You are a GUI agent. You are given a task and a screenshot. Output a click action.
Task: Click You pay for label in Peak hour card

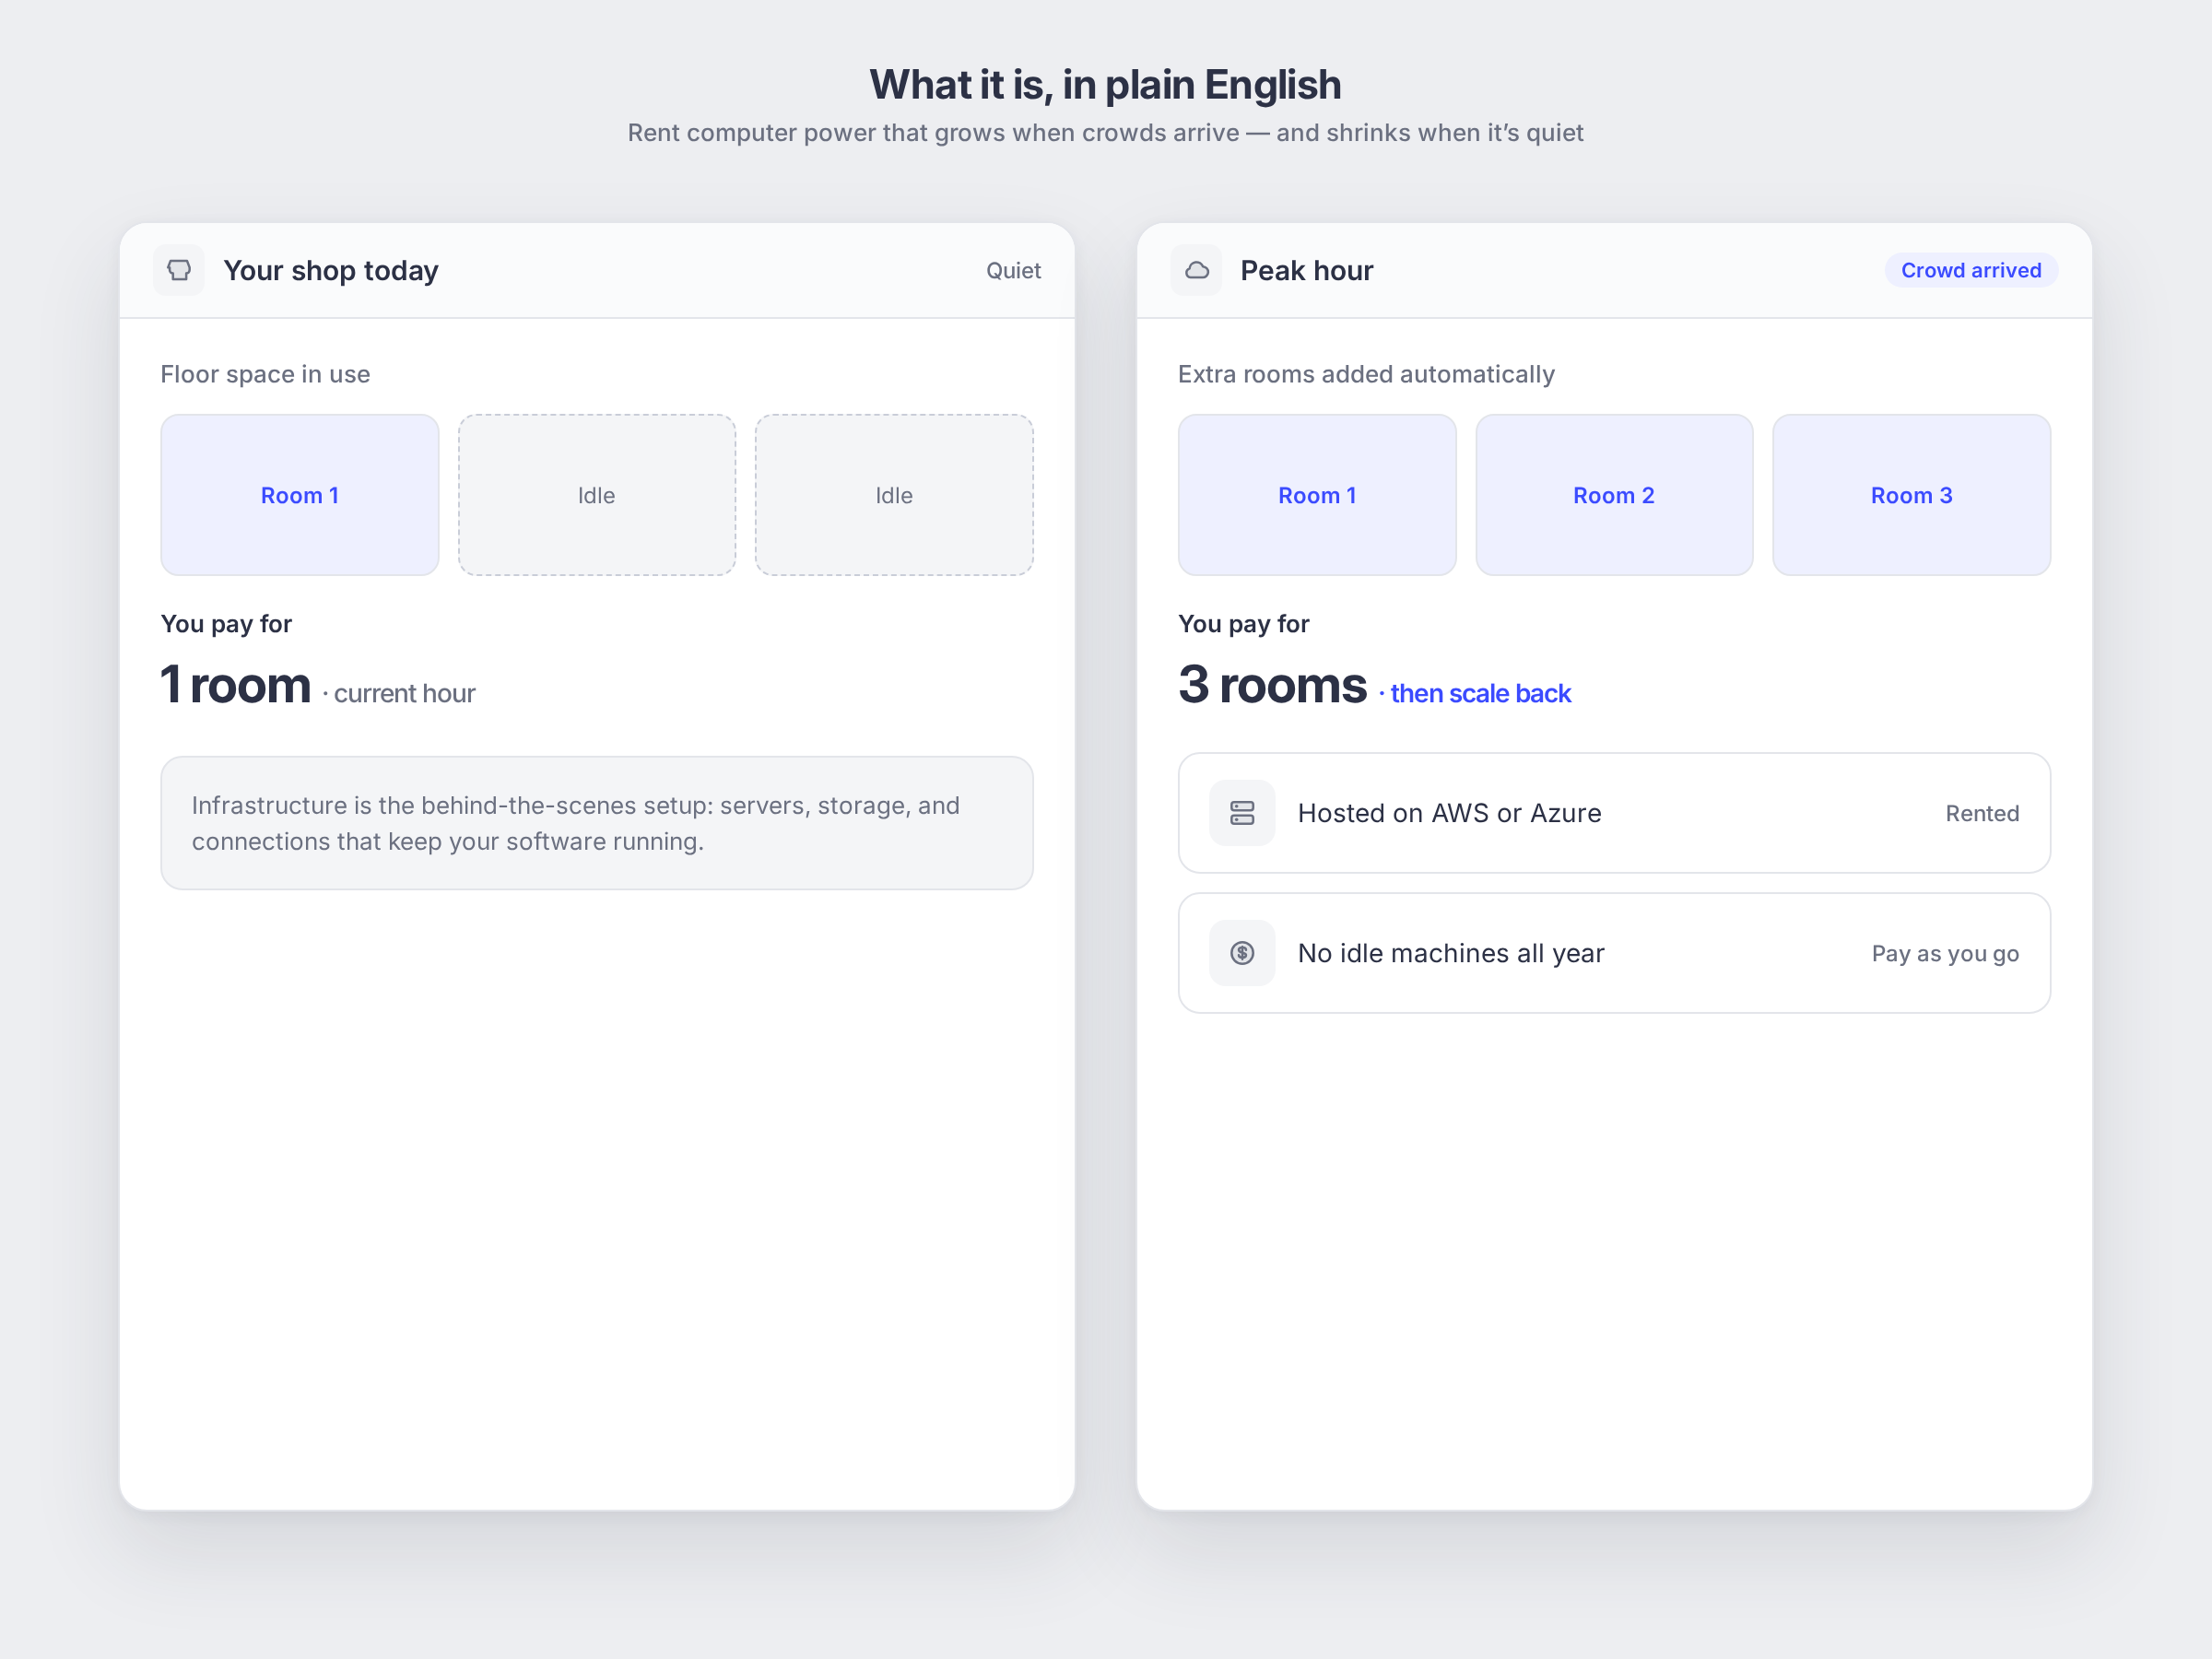[x=1243, y=624]
